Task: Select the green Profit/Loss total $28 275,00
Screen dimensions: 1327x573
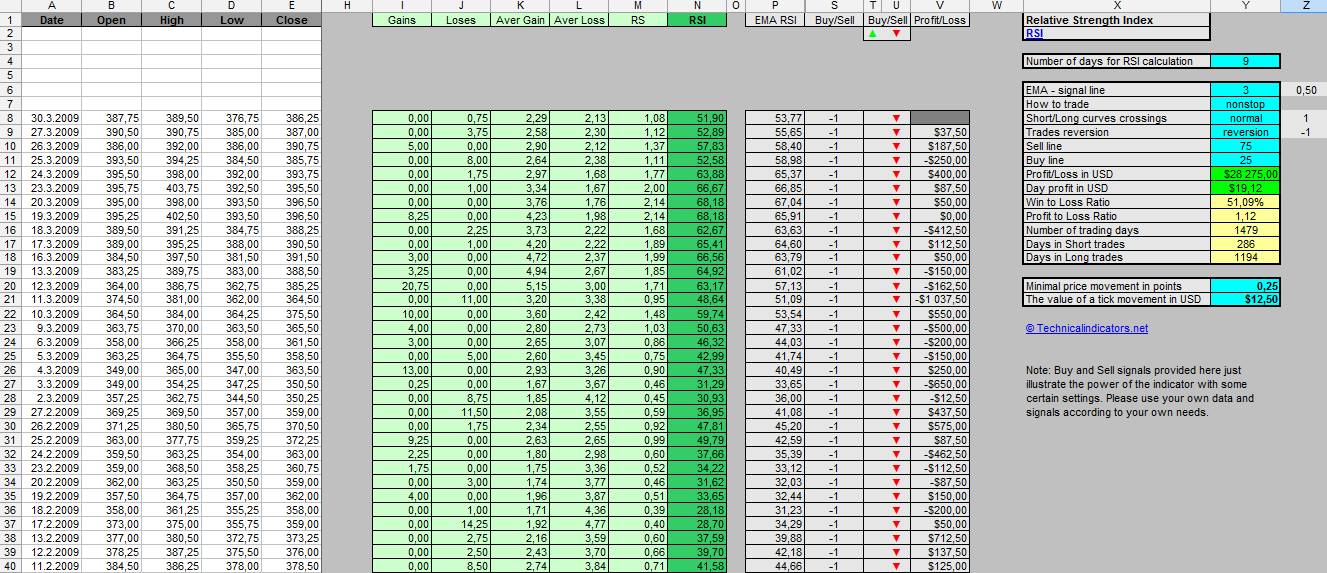Action: tap(1245, 174)
